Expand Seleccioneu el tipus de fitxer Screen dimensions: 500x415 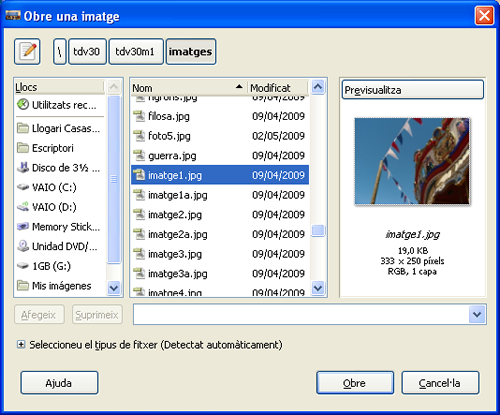click(21, 345)
